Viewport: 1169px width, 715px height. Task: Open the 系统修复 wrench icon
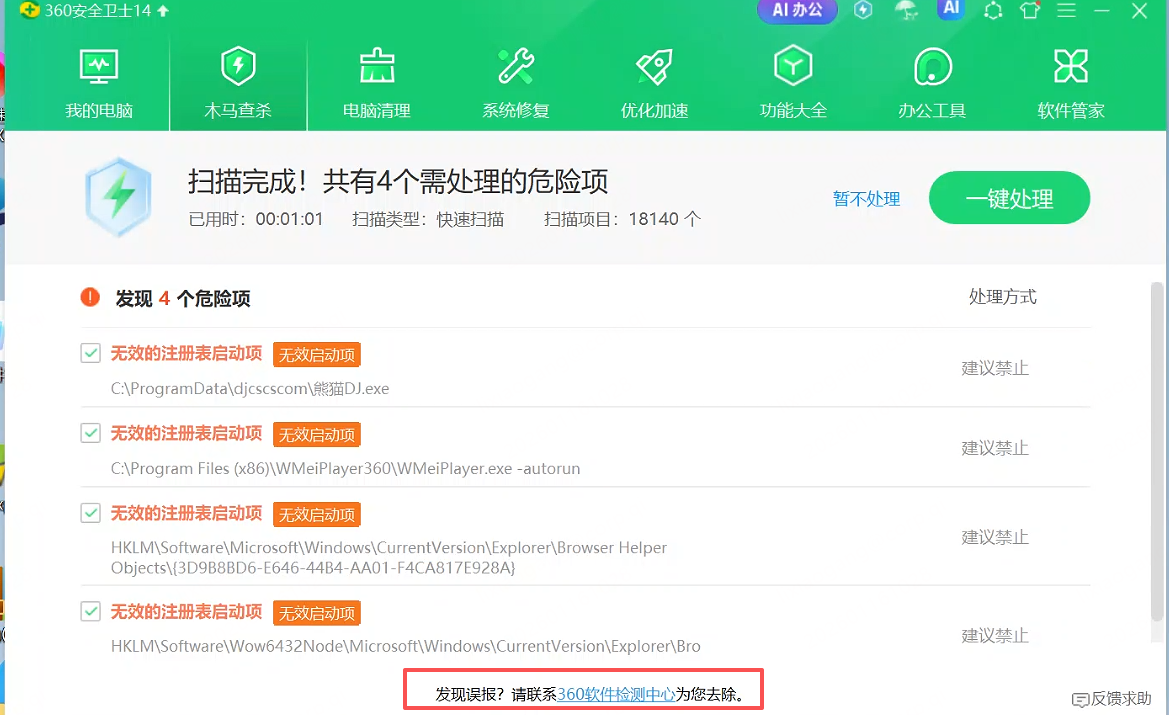pos(515,67)
